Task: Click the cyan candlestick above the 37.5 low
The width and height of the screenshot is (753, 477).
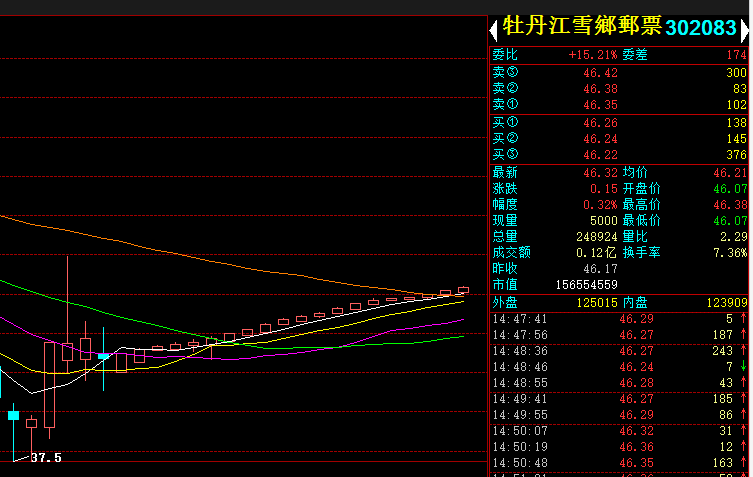Action: coord(13,431)
